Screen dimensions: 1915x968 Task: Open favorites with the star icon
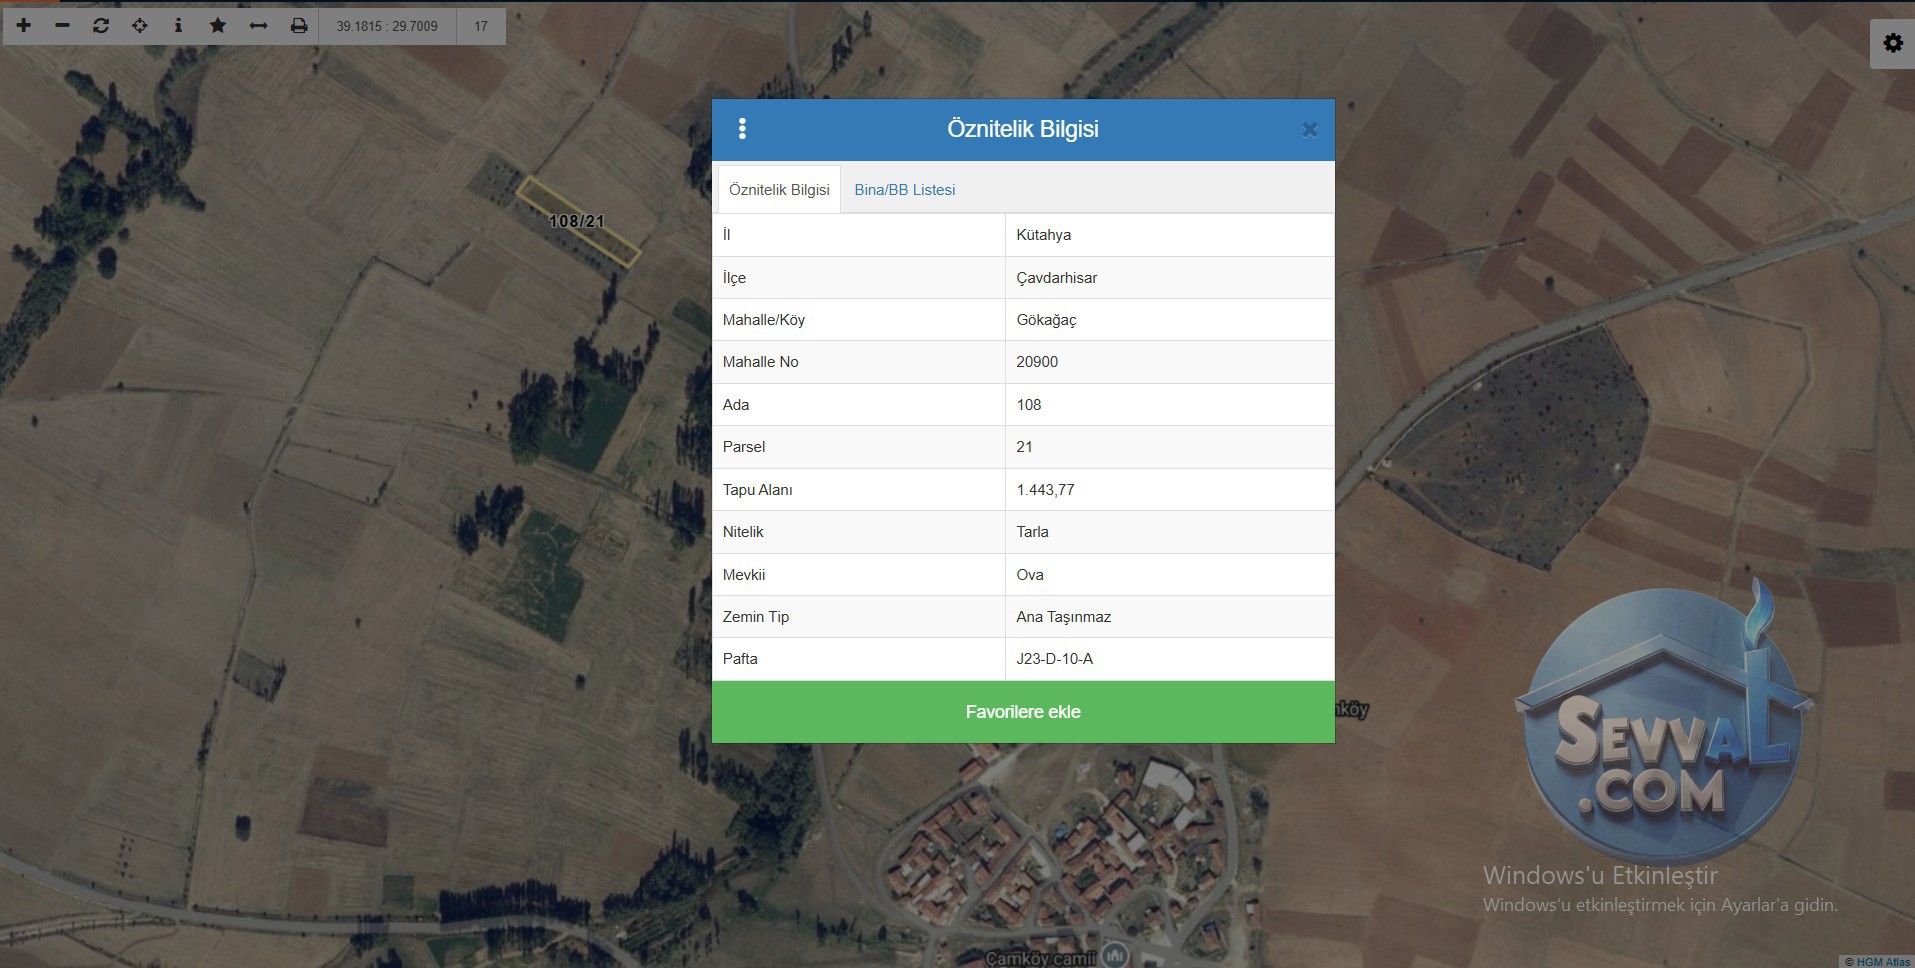click(218, 26)
